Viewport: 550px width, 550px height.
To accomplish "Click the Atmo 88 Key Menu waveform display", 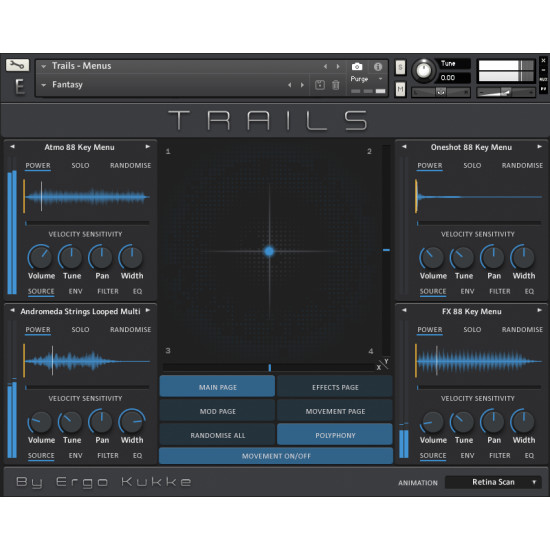I will (87, 197).
